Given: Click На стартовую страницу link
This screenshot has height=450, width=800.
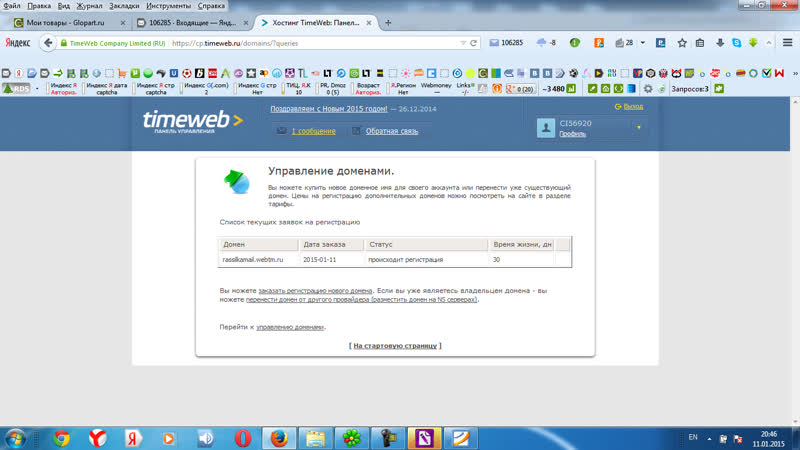Looking at the screenshot, I should click(x=395, y=346).
